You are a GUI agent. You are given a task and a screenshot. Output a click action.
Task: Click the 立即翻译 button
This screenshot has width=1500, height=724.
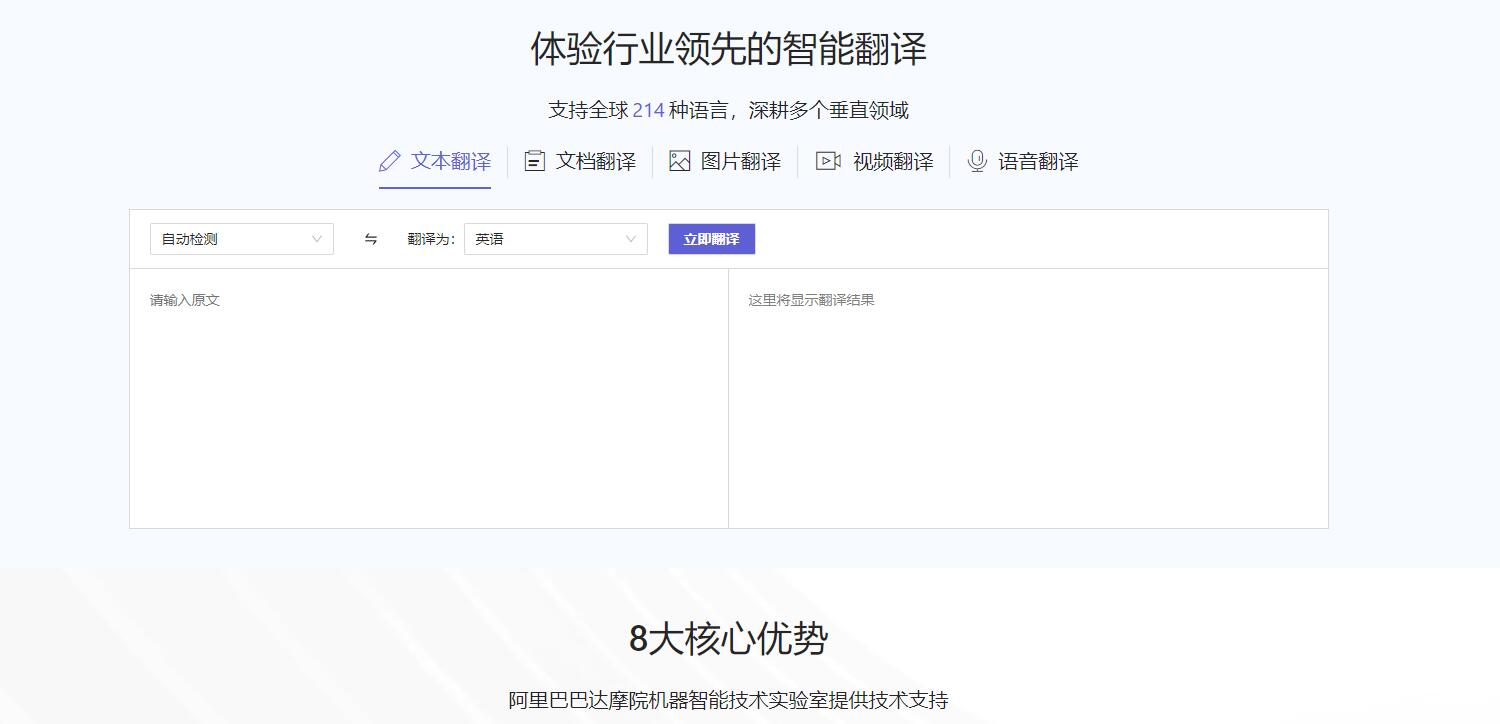(x=710, y=238)
